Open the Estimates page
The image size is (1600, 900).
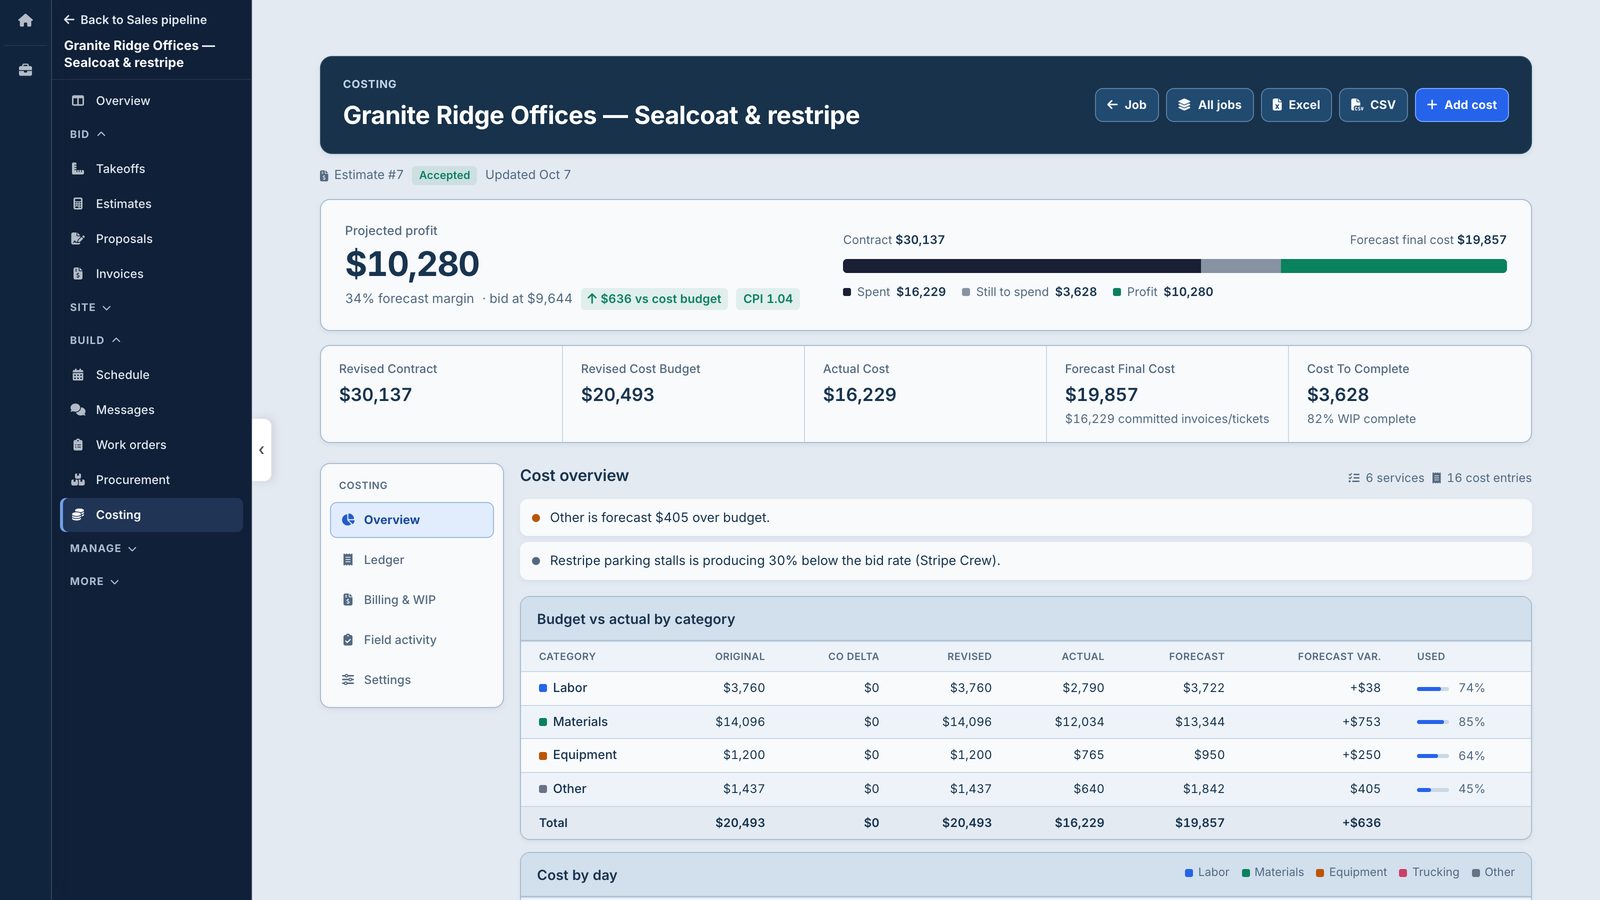tap(151, 204)
